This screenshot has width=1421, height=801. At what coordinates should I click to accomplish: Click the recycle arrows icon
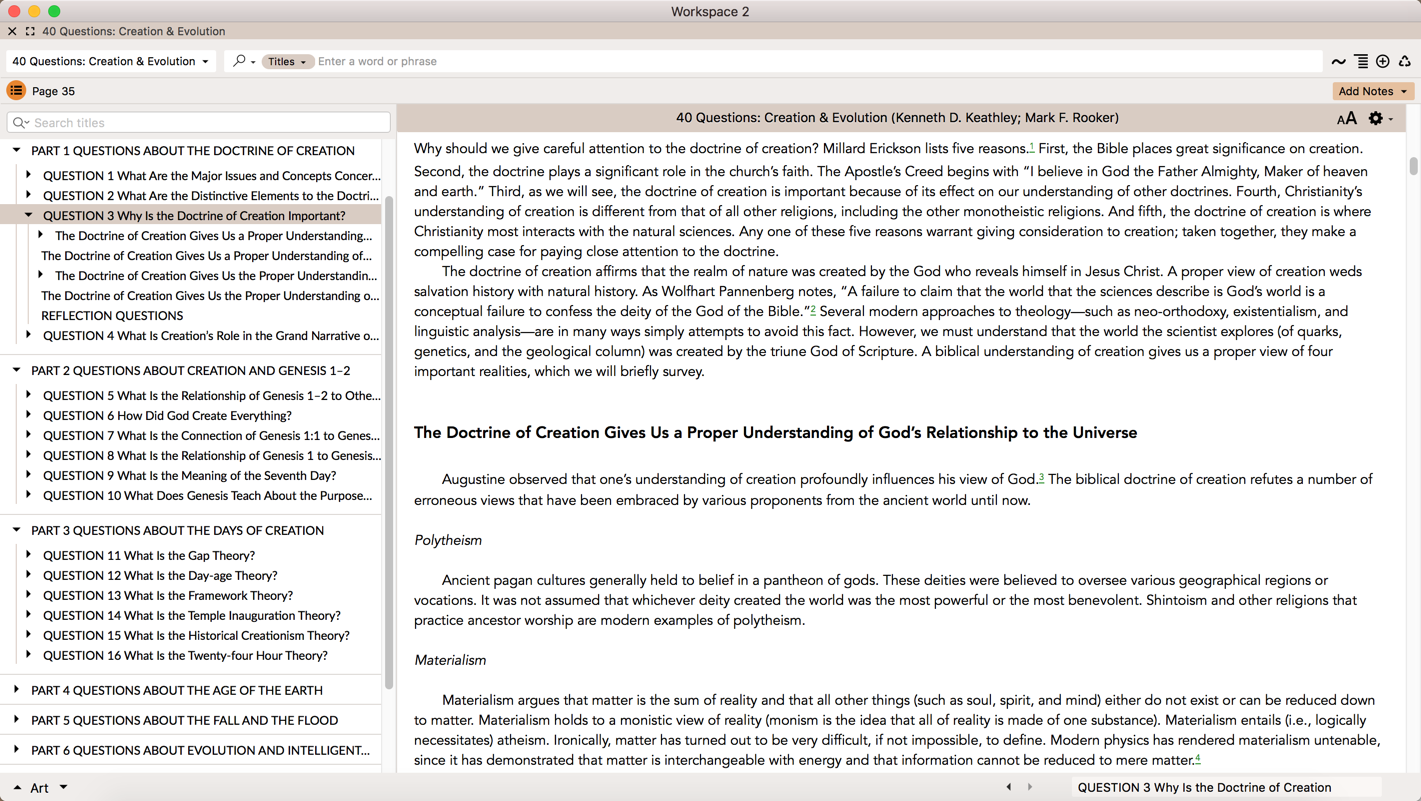click(1405, 62)
